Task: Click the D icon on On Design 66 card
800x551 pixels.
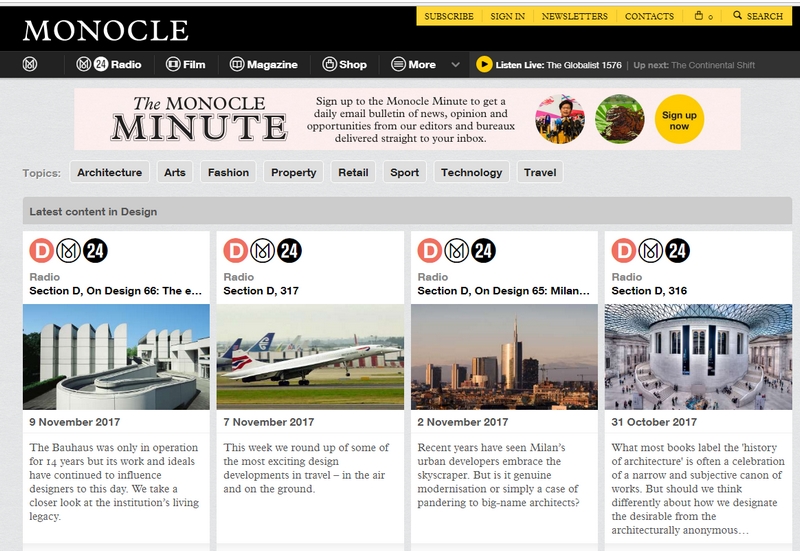Action: click(42, 251)
